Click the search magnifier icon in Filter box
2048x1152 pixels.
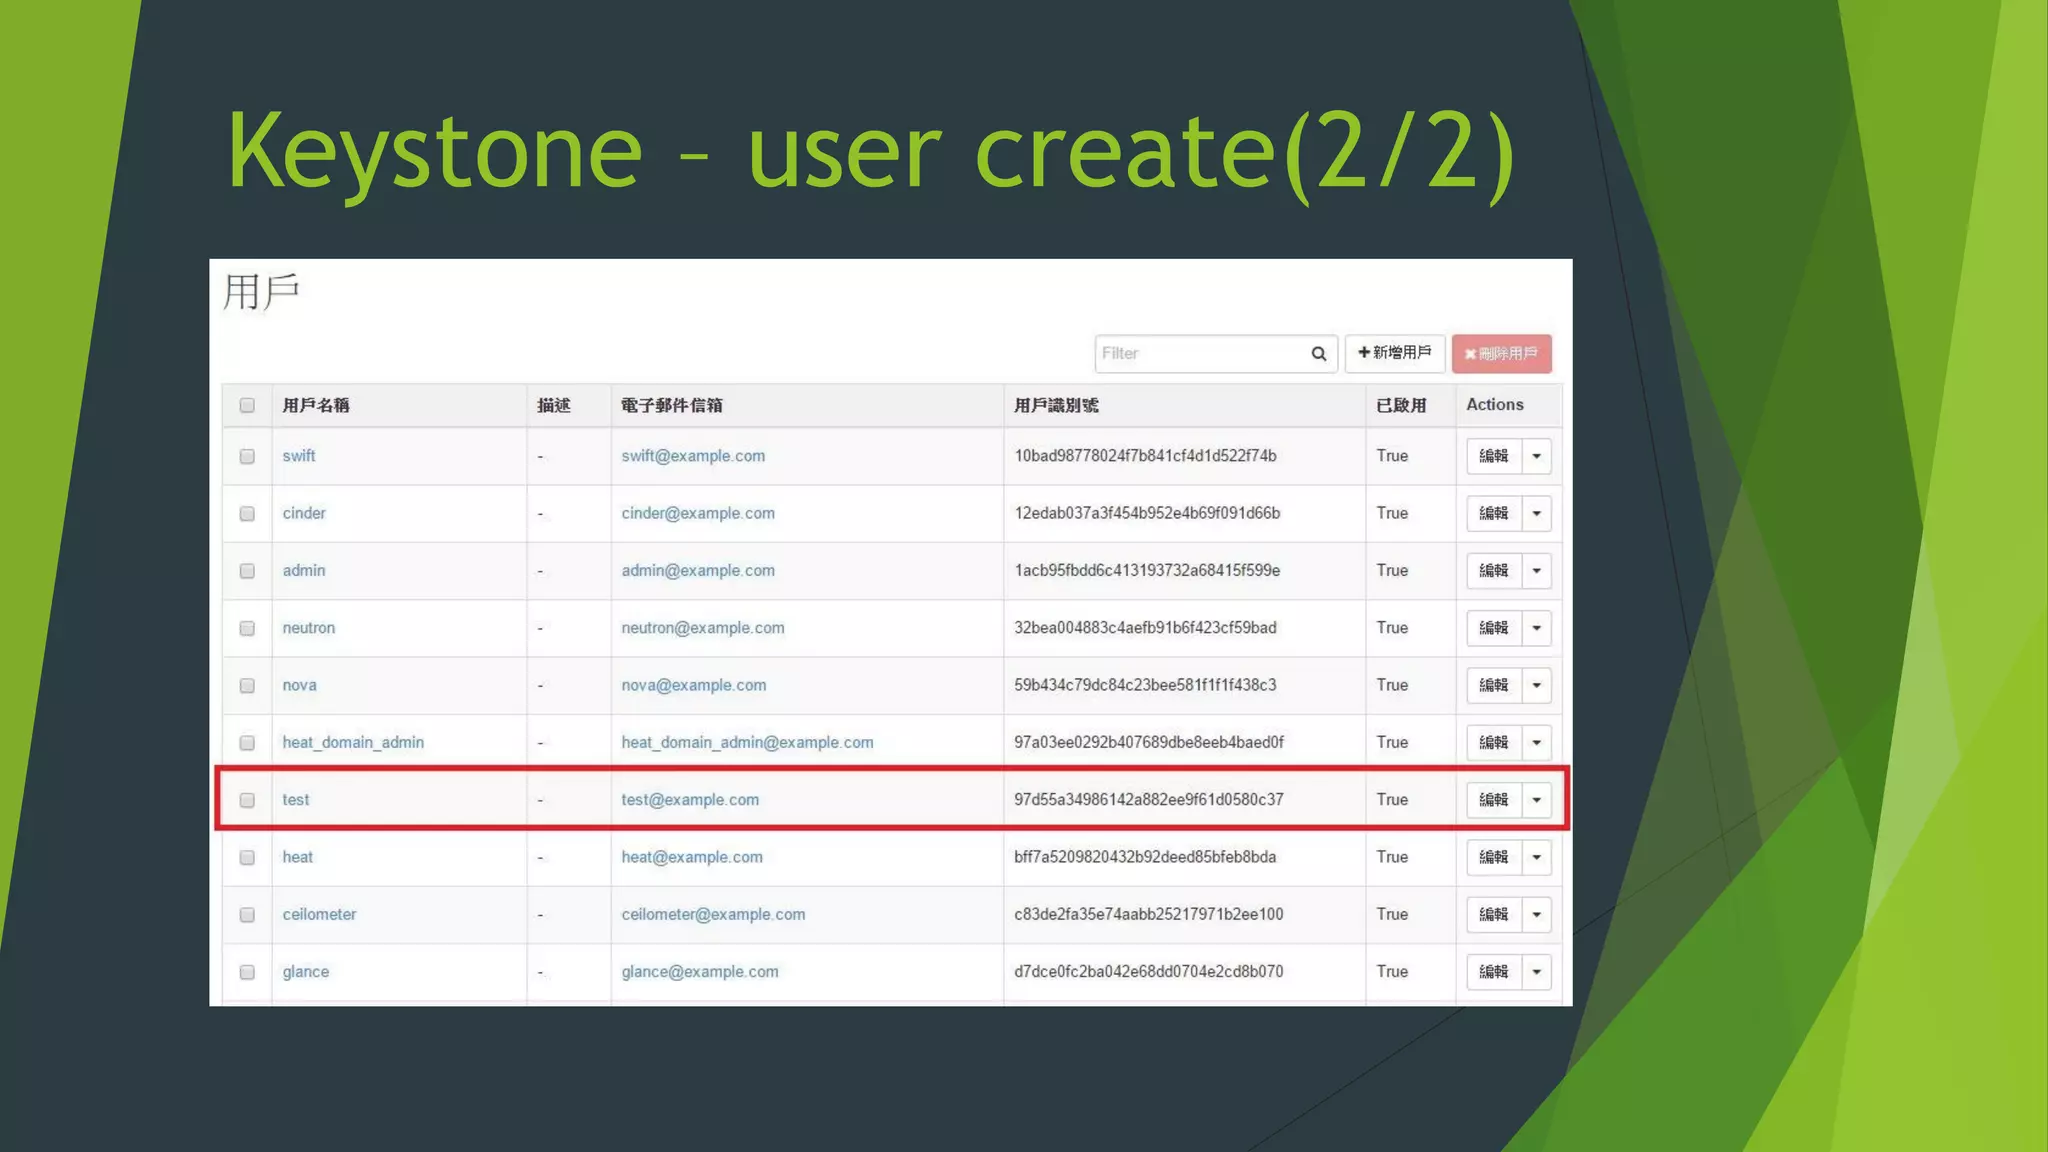pyautogui.click(x=1318, y=354)
